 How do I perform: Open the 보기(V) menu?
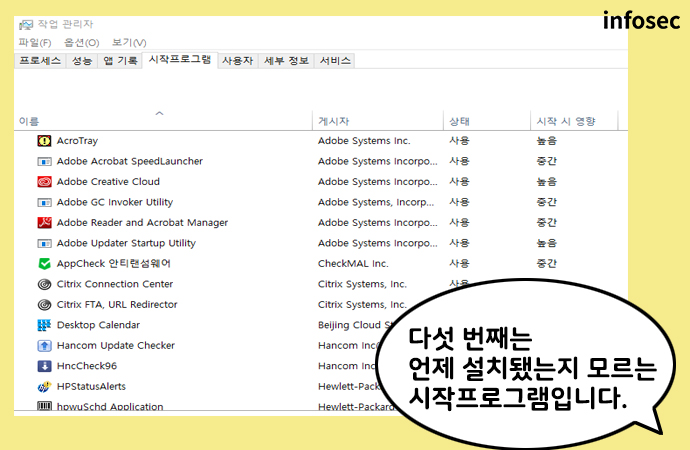[128, 43]
